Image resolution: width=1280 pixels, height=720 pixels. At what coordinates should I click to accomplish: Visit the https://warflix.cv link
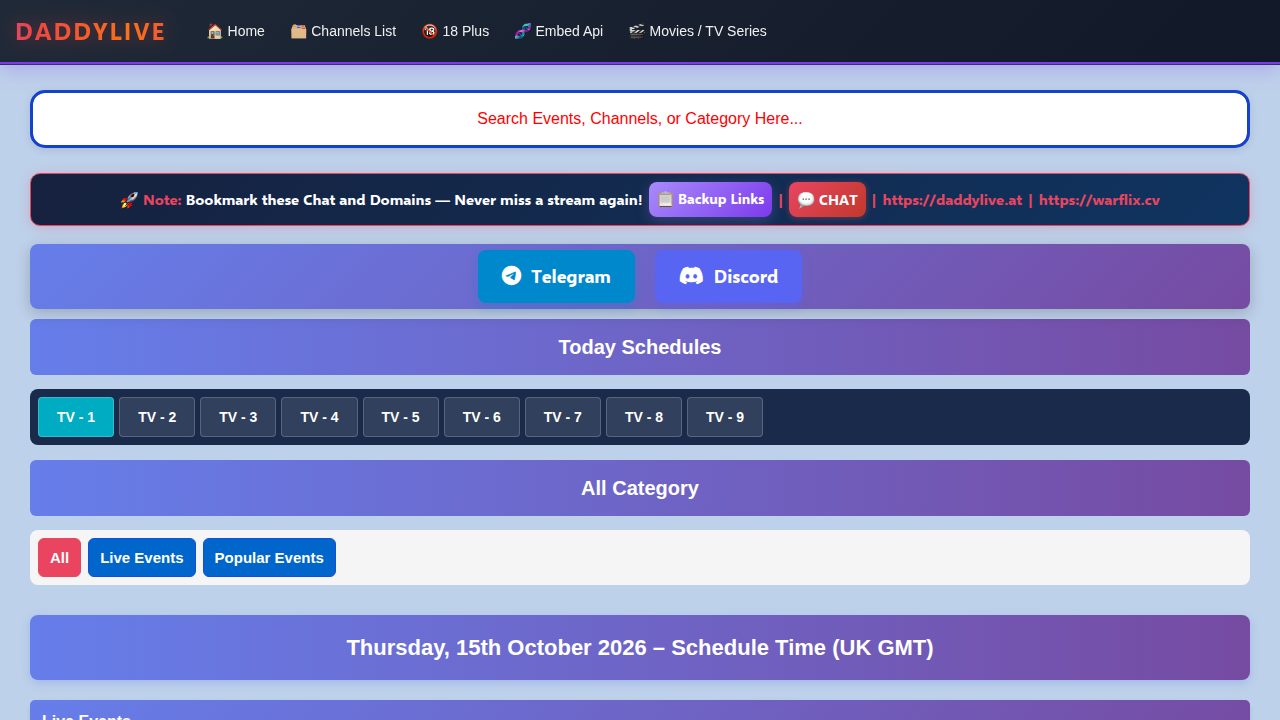[x=1099, y=200]
